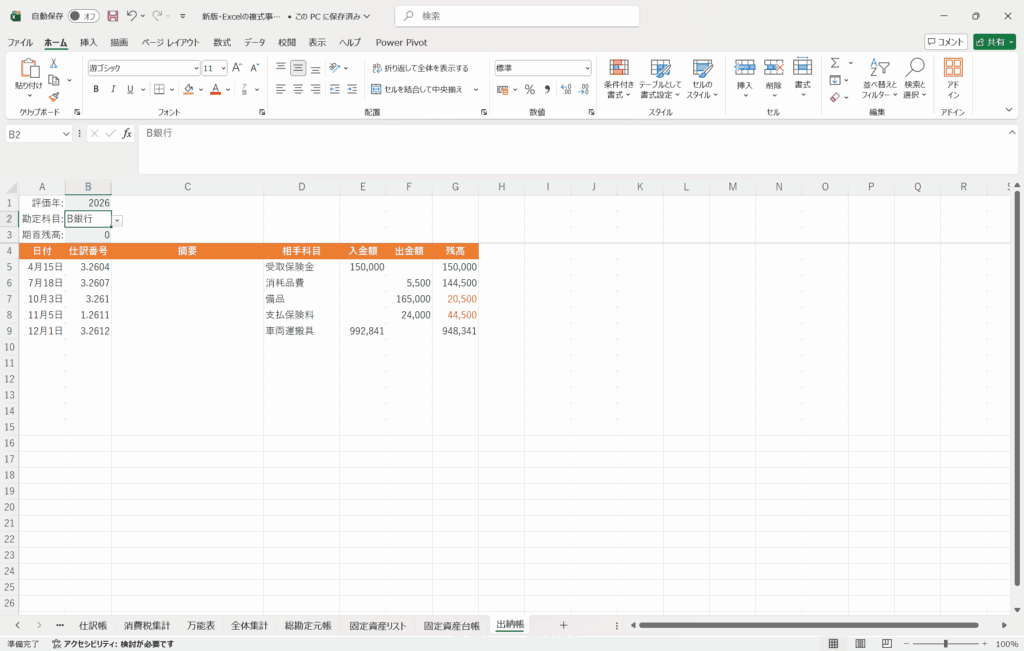This screenshot has width=1024, height=651.
Task: Switch to the 仕訳帳 sheet tab
Action: tap(92, 625)
